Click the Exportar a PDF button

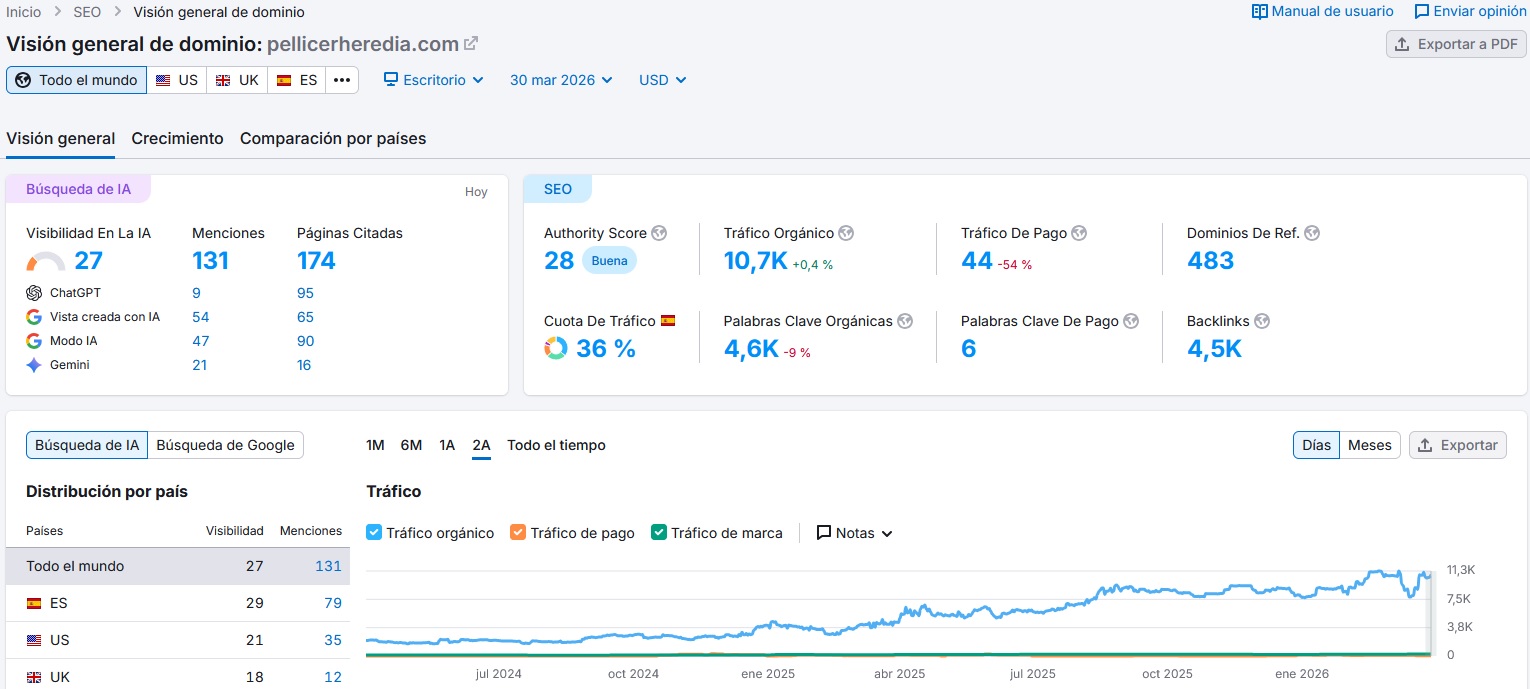click(1456, 44)
